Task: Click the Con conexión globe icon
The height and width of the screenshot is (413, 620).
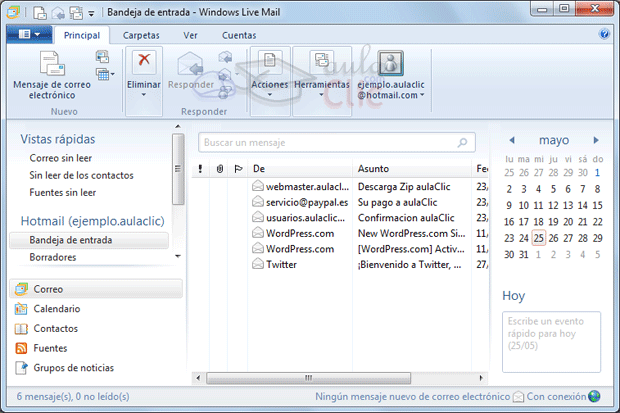Action: point(594,396)
